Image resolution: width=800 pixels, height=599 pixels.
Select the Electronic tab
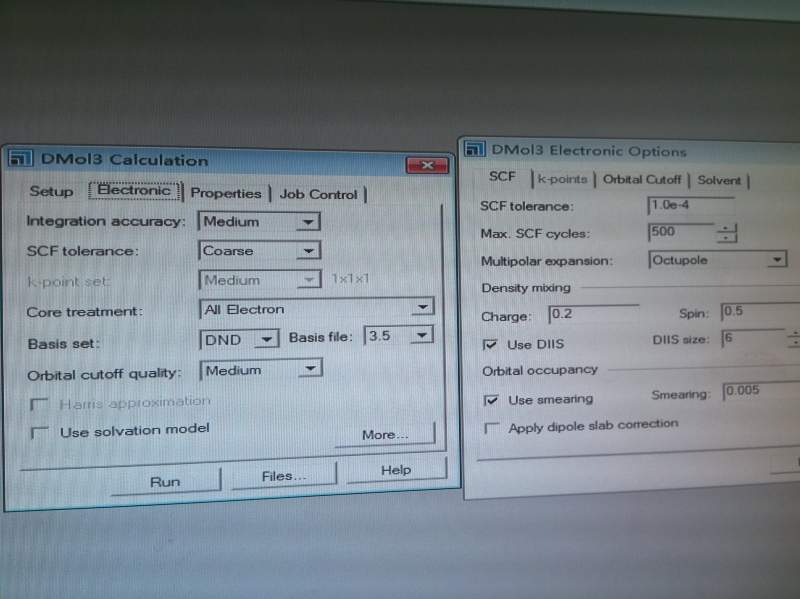point(134,190)
